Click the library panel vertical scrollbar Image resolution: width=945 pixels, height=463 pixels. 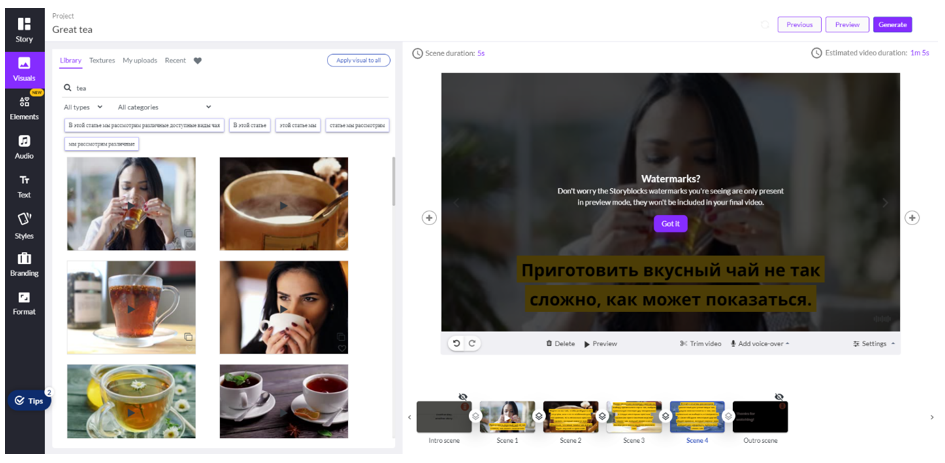pos(394,181)
